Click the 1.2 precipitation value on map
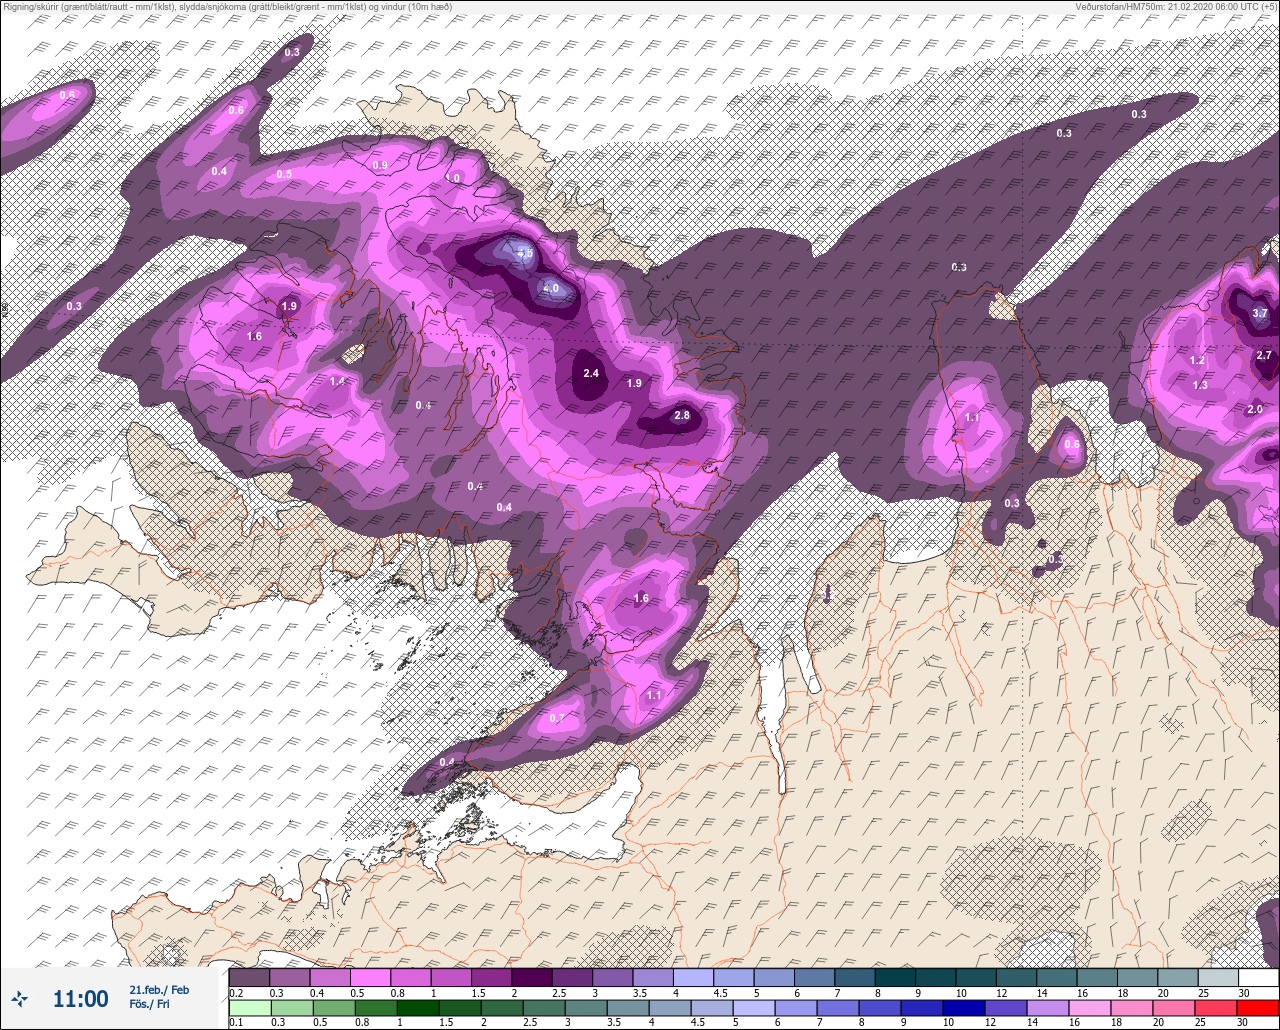Screen dimensions: 1280x1030 click(x=1197, y=360)
